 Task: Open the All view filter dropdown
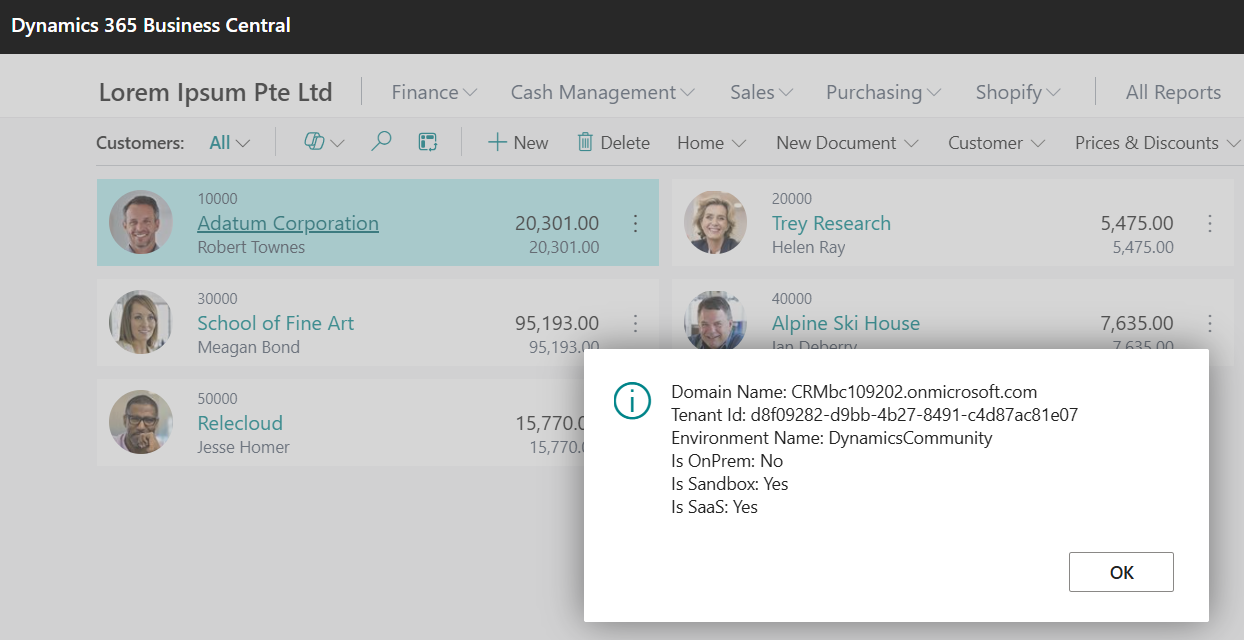(x=230, y=143)
